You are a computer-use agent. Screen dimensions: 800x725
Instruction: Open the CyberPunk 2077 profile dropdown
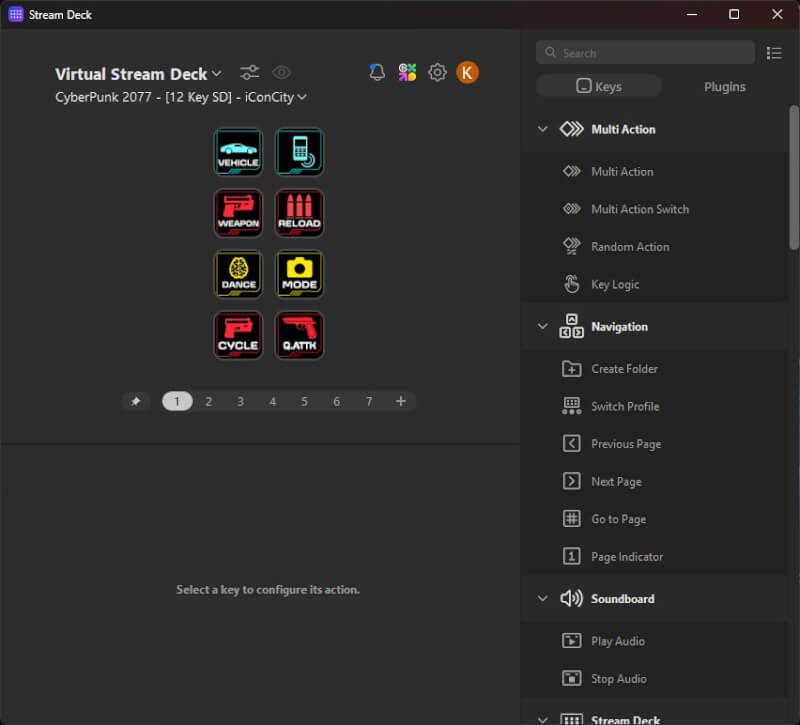(x=181, y=97)
